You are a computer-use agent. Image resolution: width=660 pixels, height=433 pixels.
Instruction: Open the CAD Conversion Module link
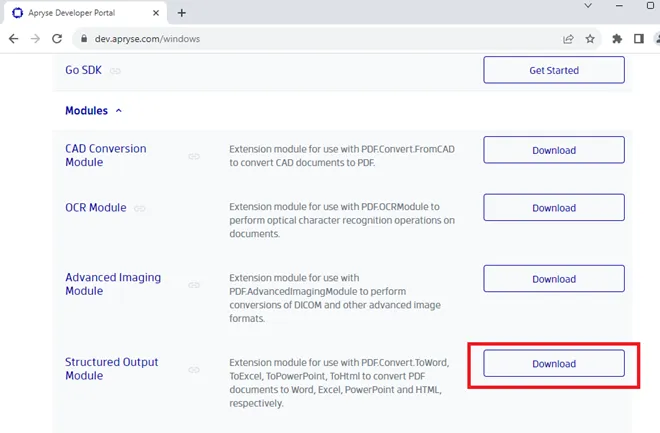pos(106,155)
